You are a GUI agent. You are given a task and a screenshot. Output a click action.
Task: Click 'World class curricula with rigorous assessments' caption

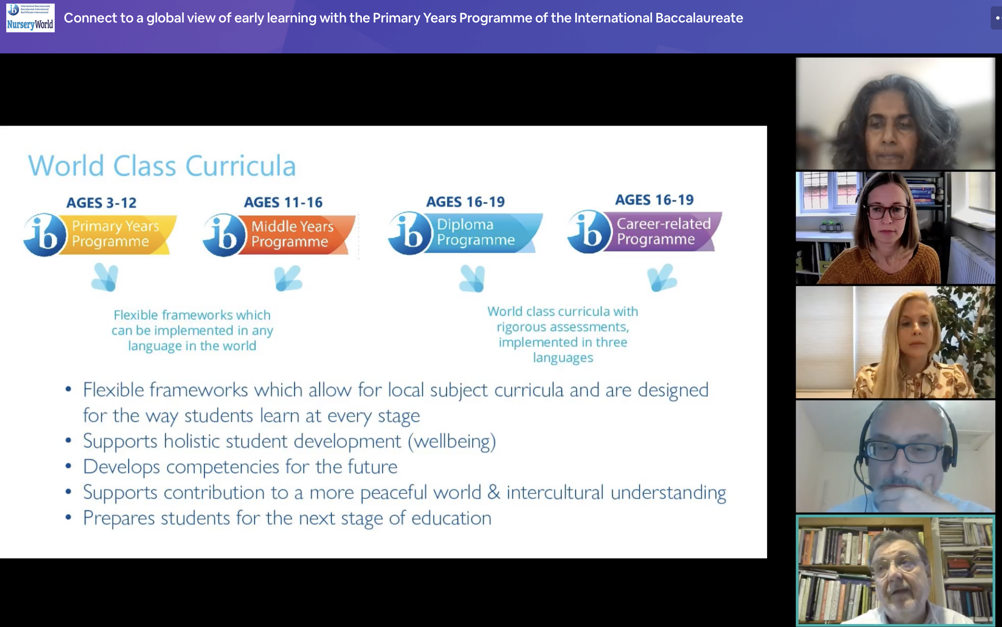click(563, 334)
